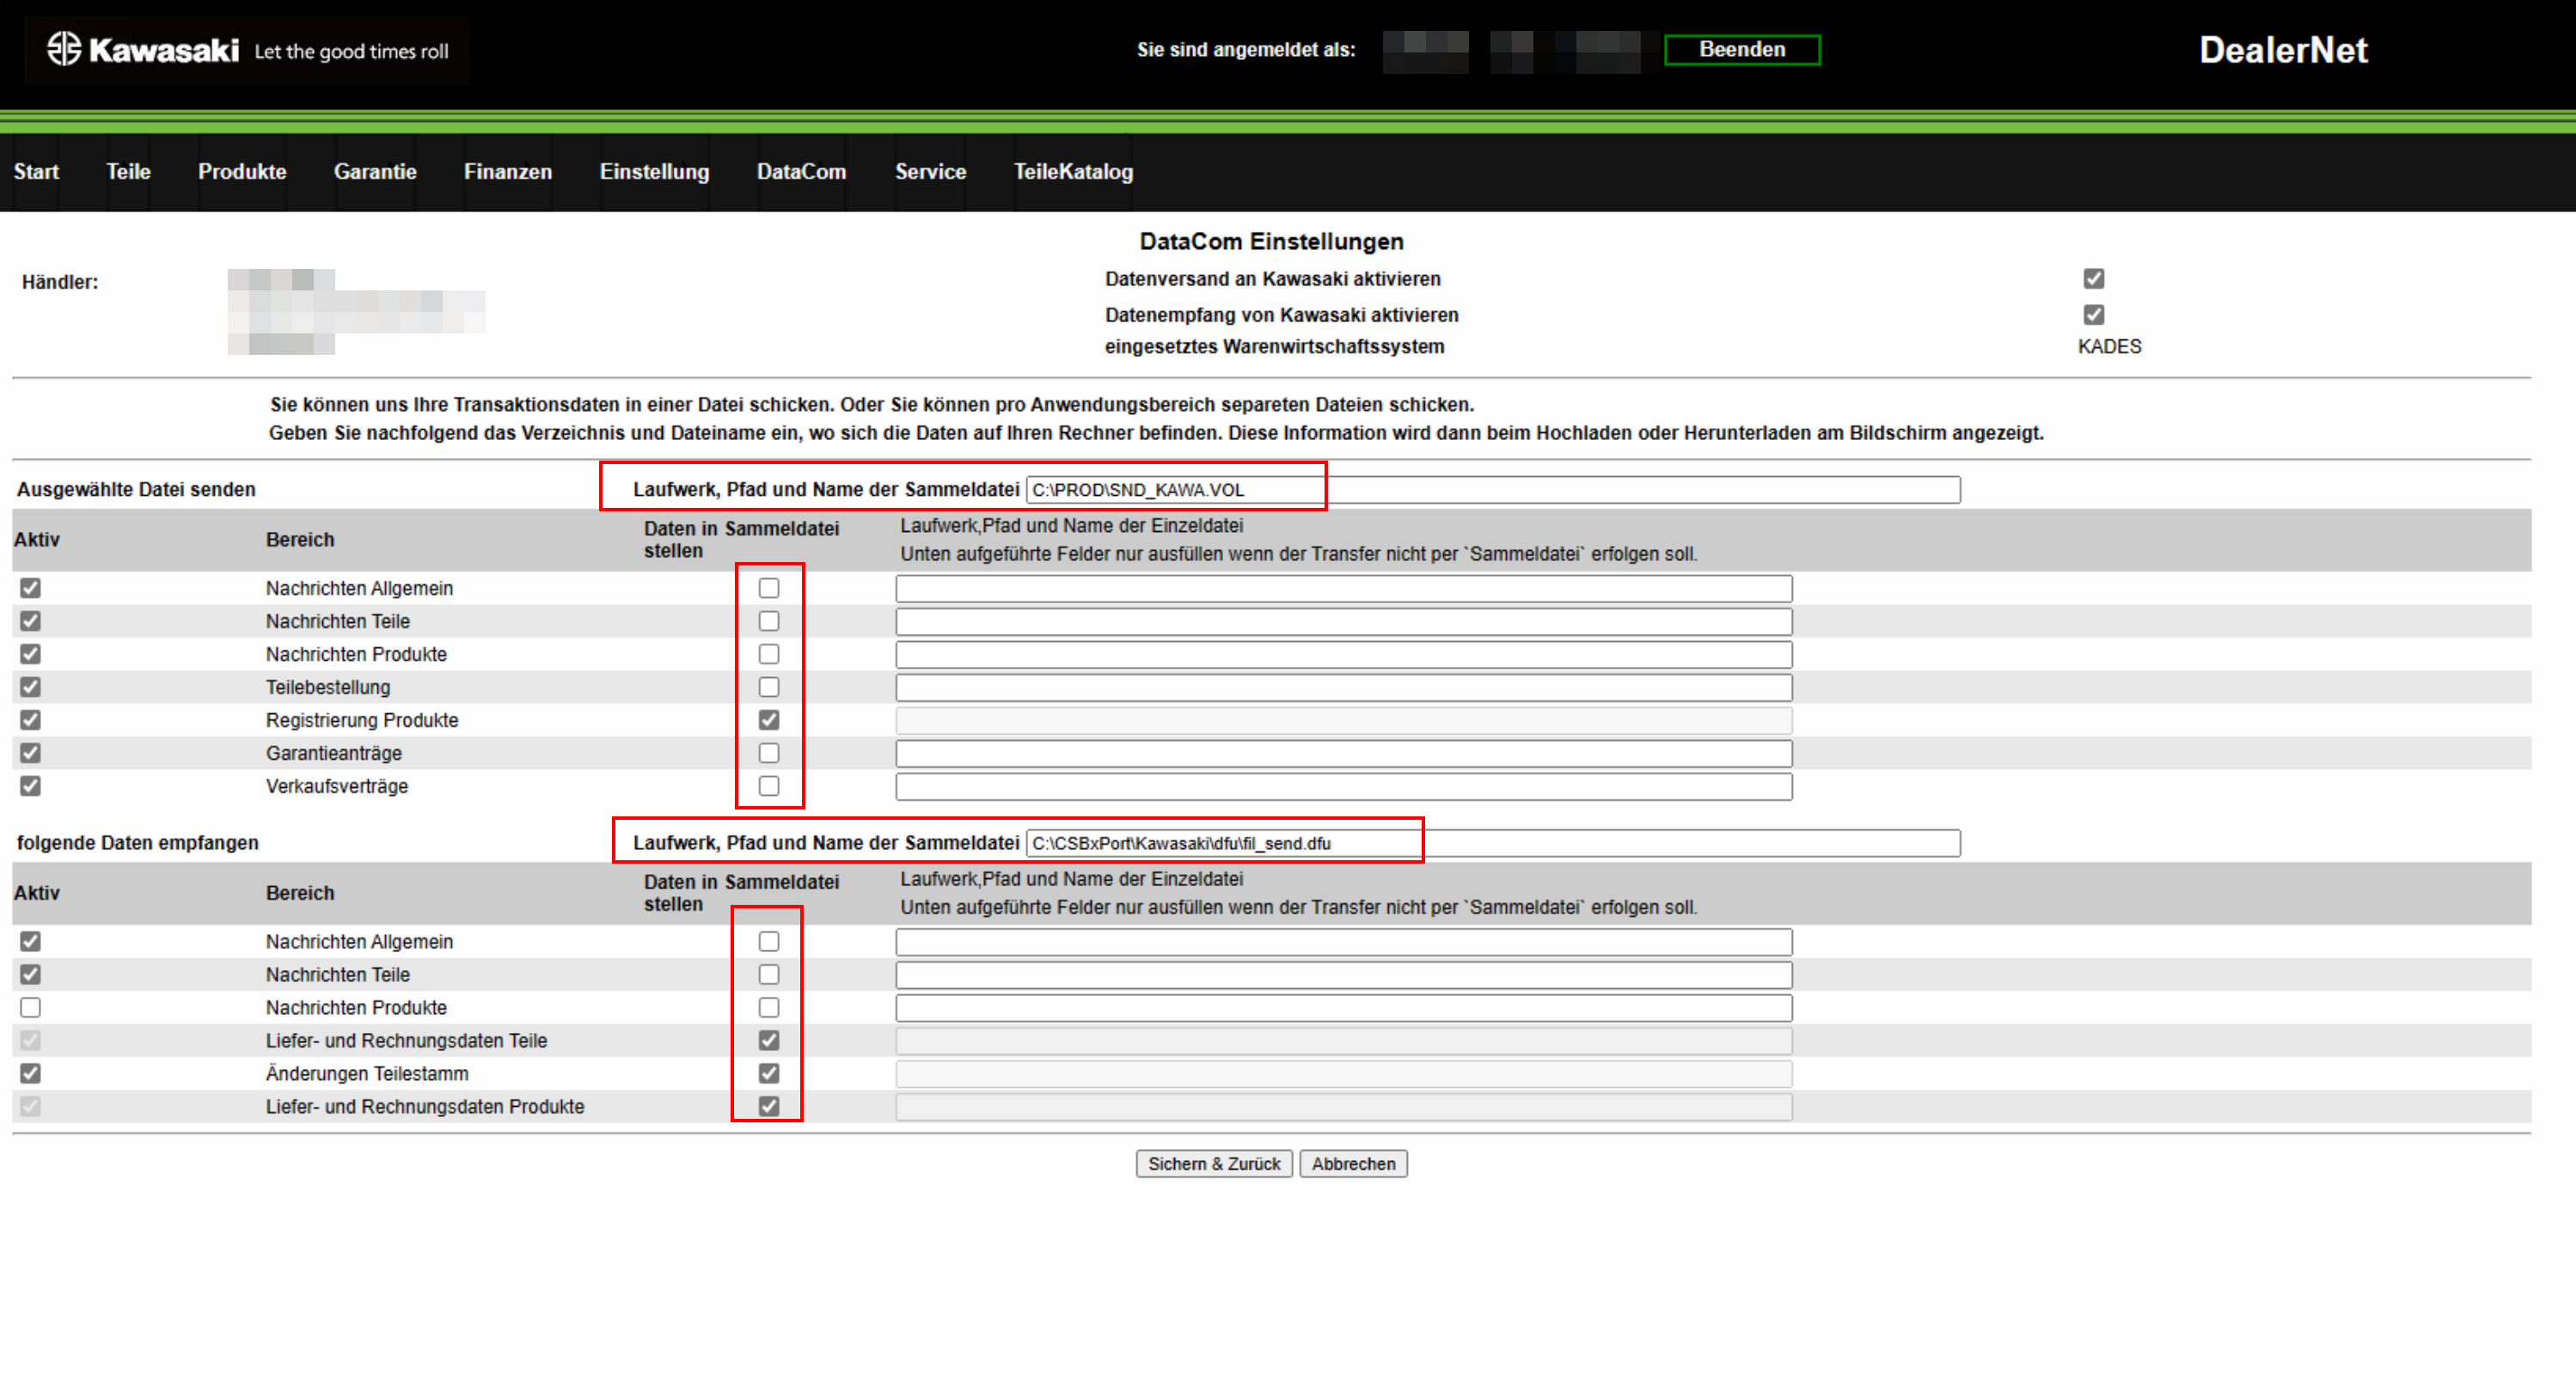Screen dimensions: 2576x1399
Task: Click Einzeldatei field for send Nachrichten Teile
Action: (1344, 622)
